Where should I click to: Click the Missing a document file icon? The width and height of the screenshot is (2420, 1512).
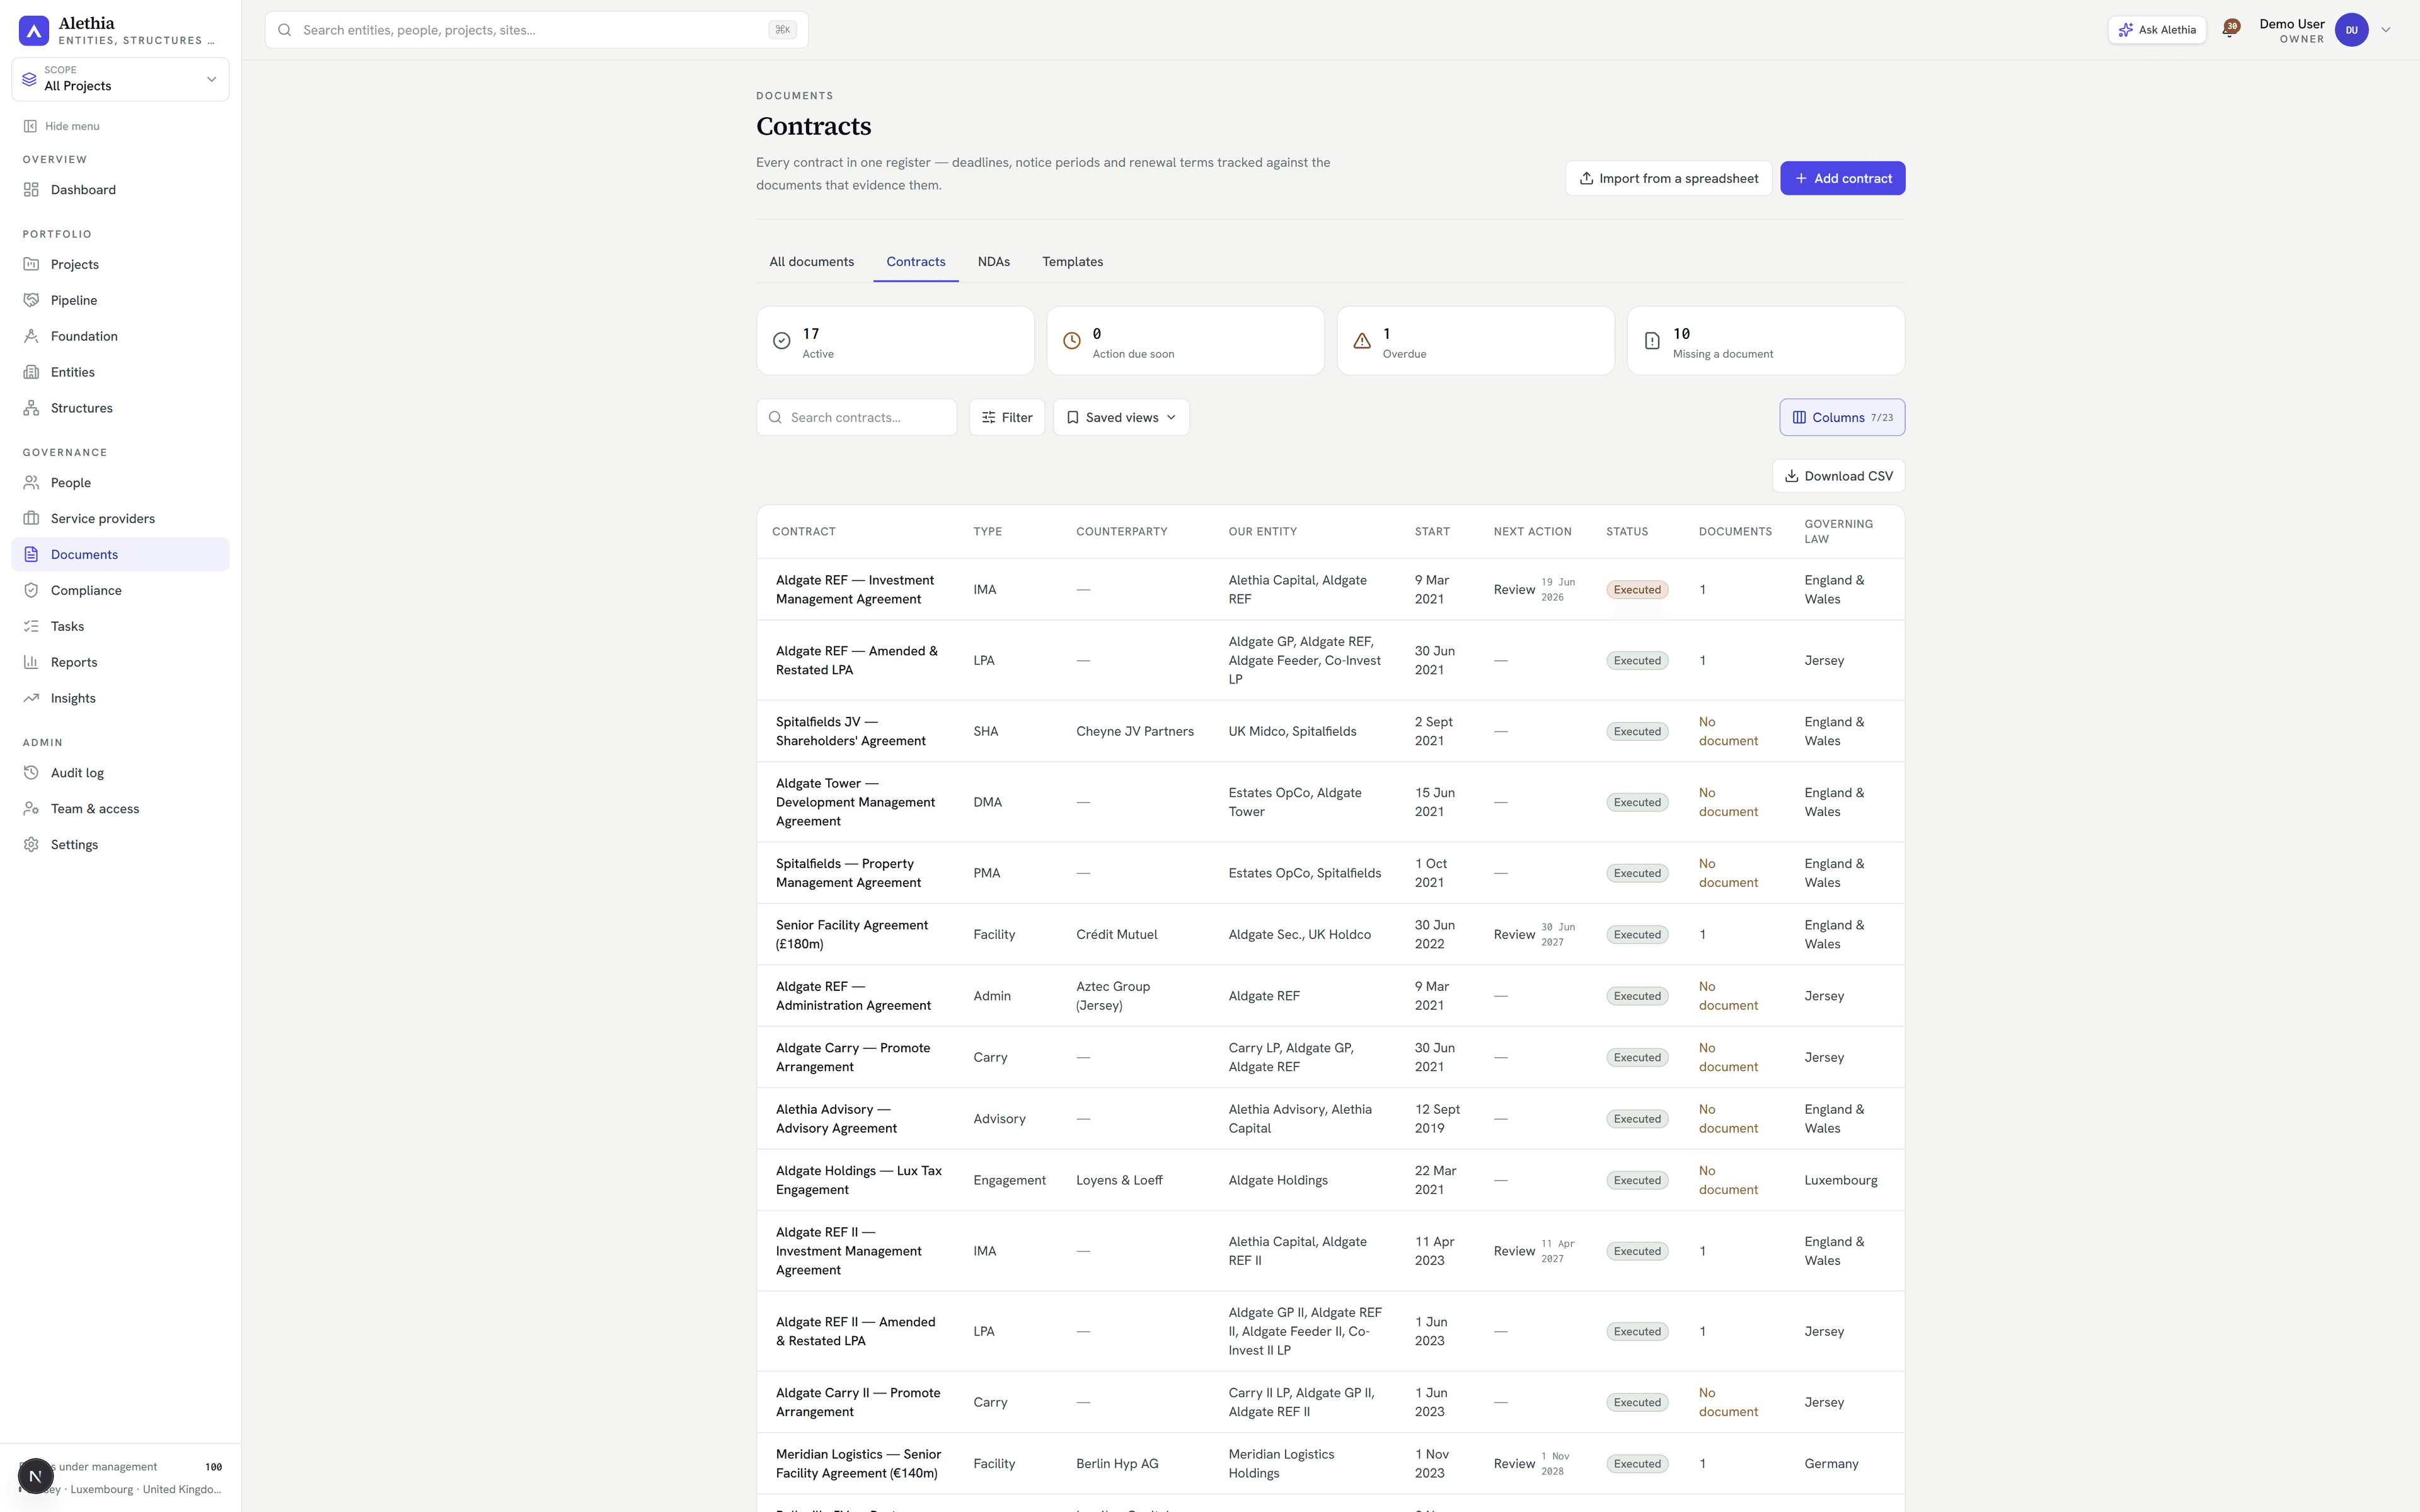(1652, 341)
